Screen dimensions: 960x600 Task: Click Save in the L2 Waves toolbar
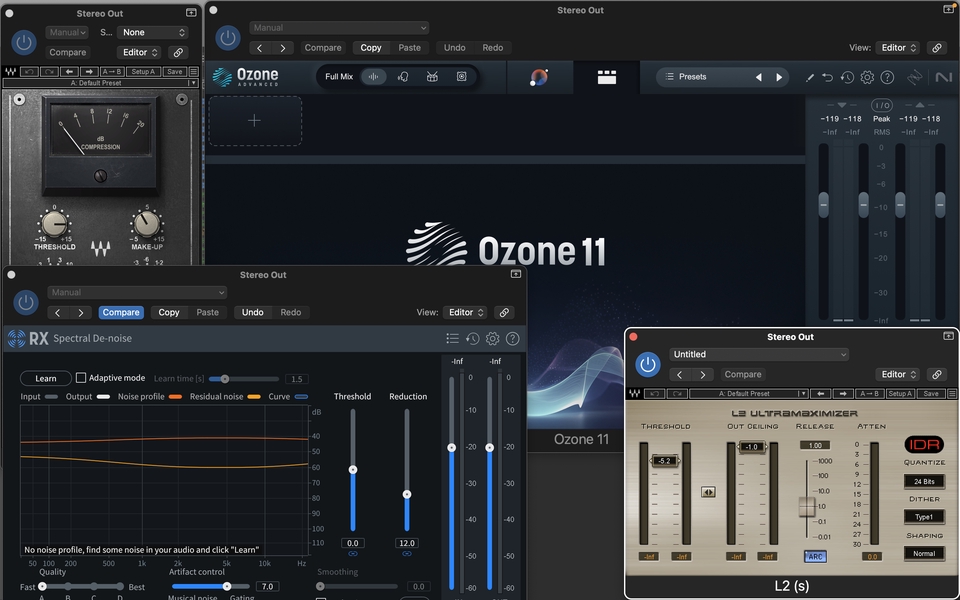pos(931,394)
